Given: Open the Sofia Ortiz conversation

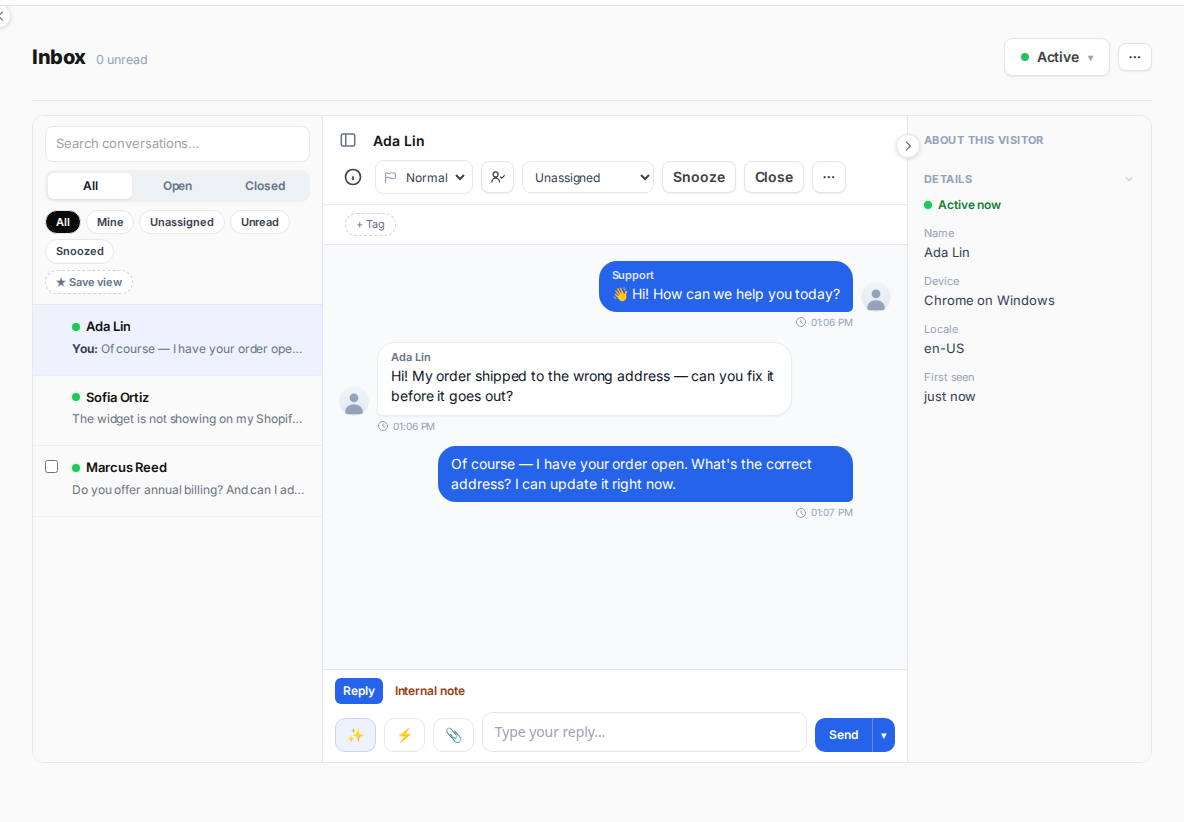Looking at the screenshot, I should (x=177, y=410).
